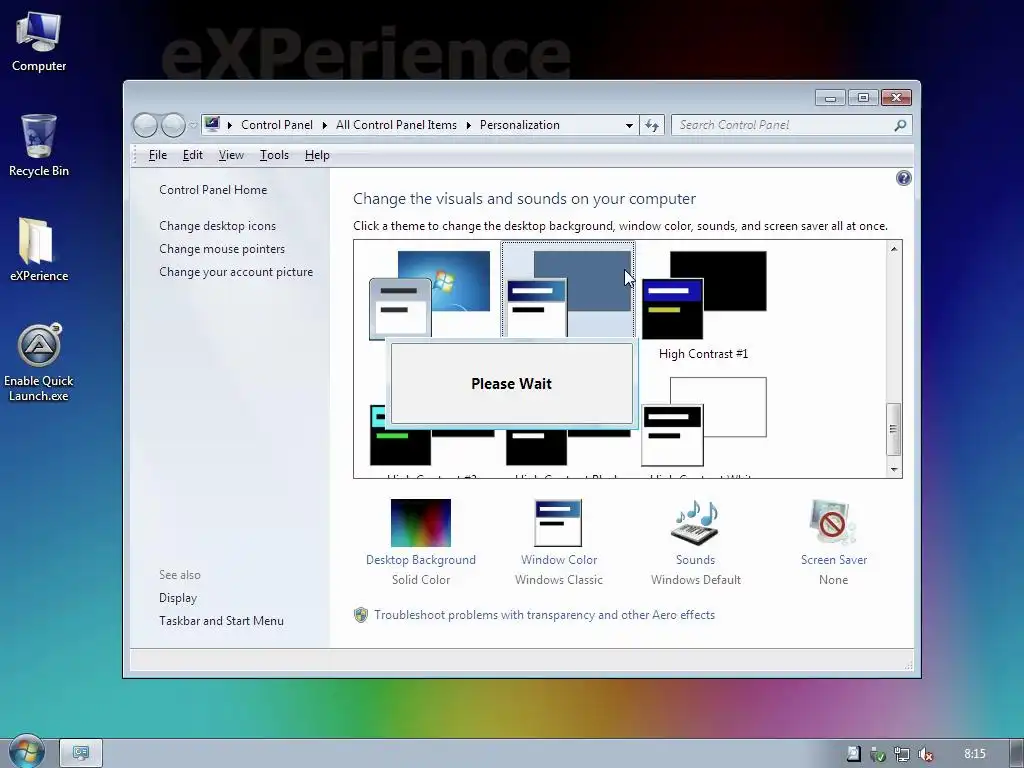
Task: Open Change your account picture
Action: coord(236,272)
